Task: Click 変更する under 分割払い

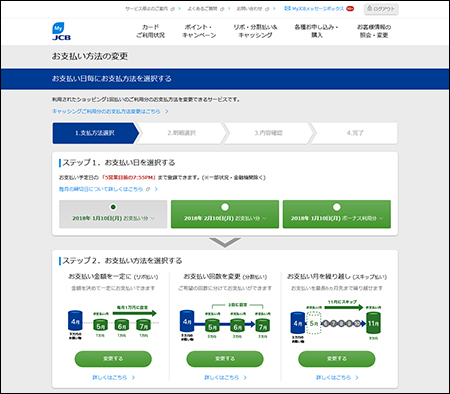Action: pyautogui.click(x=225, y=359)
